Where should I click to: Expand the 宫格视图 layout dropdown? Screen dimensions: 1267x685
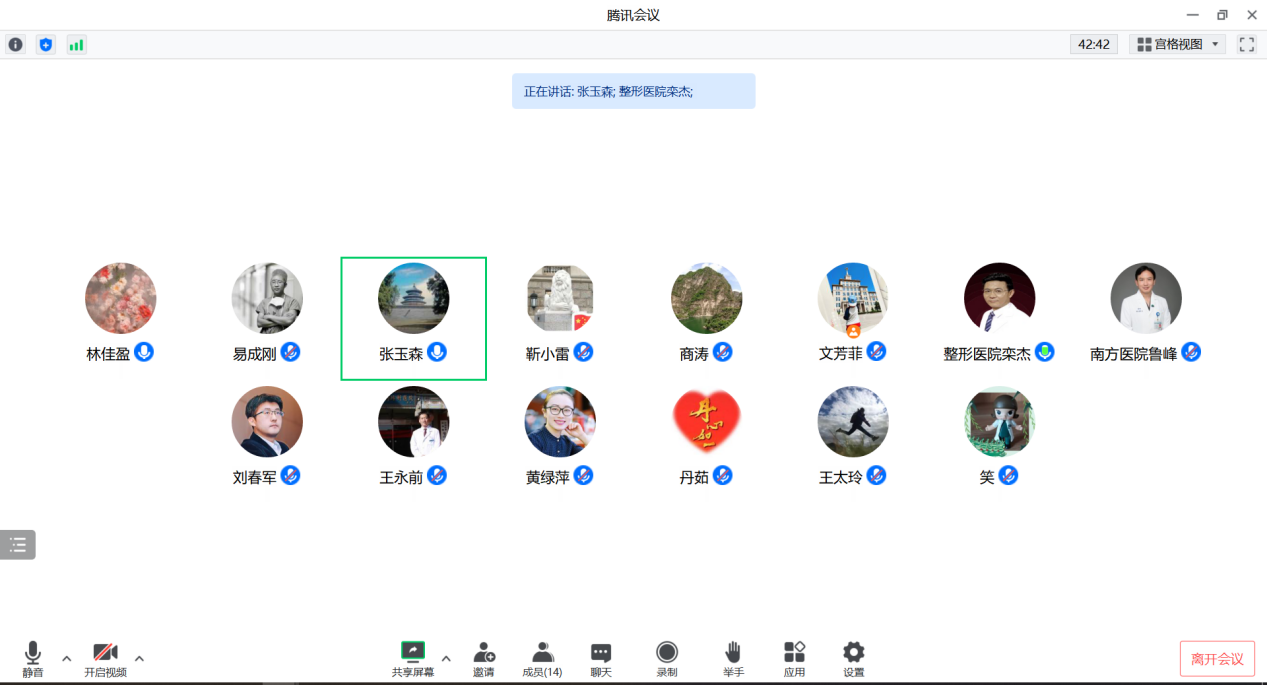(x=1178, y=44)
